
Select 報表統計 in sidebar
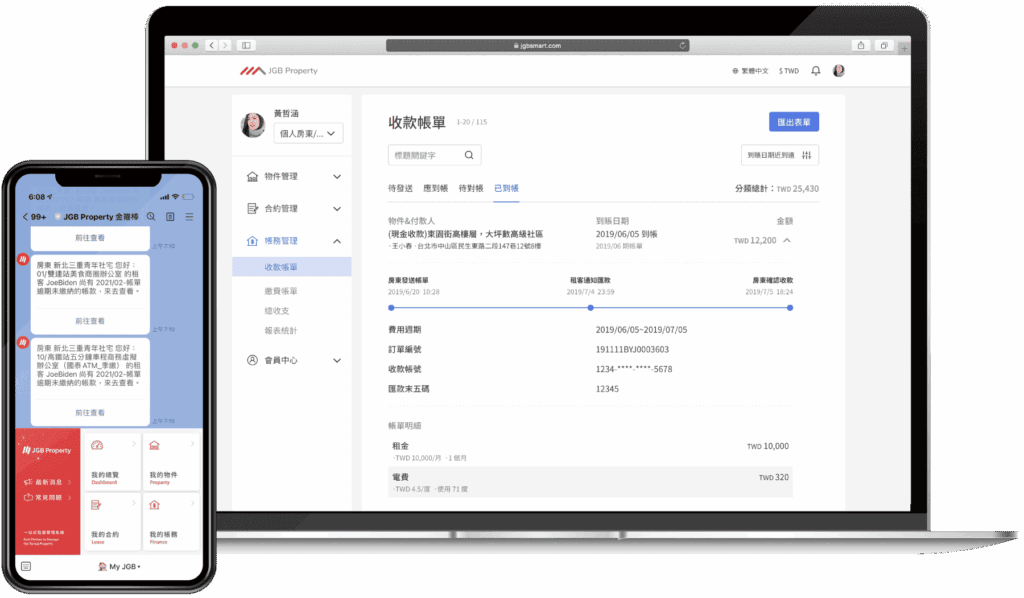click(281, 330)
